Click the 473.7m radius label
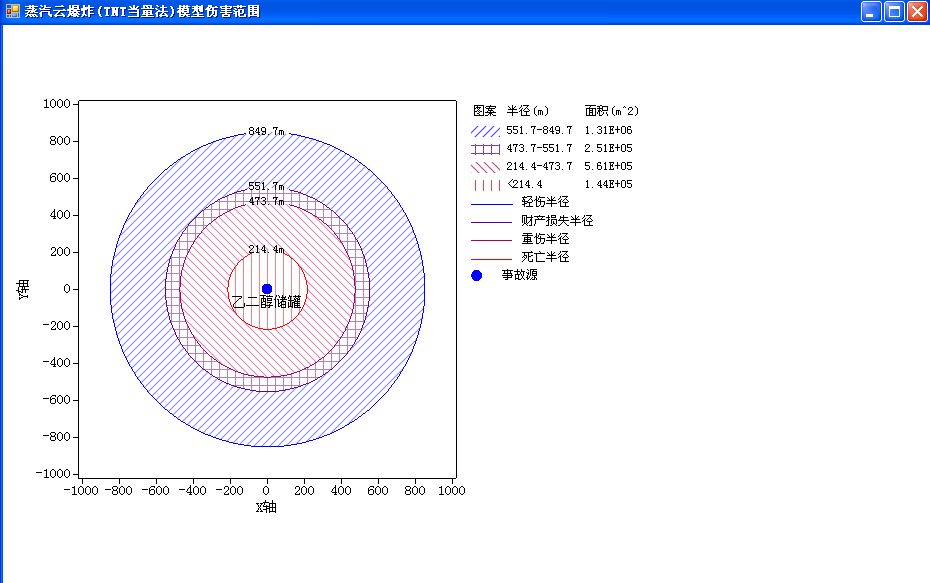Viewport: 930px width, 583px height. tap(266, 202)
